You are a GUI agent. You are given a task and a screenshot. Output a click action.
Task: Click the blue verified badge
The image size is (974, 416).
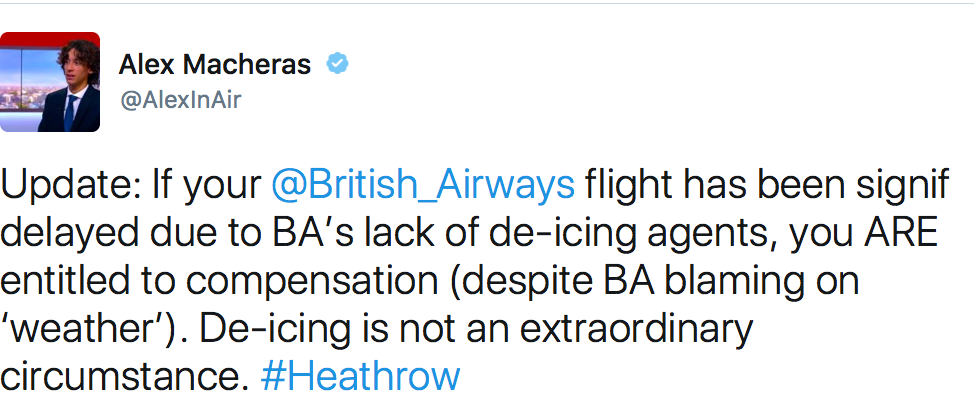pyautogui.click(x=338, y=63)
